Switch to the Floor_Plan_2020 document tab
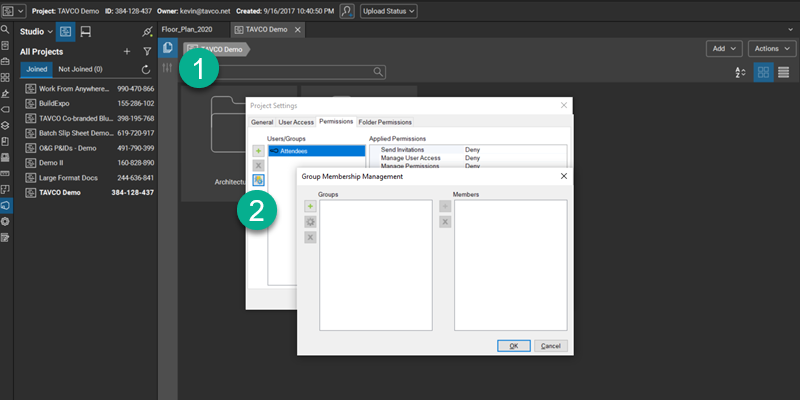800x400 pixels. [x=187, y=30]
